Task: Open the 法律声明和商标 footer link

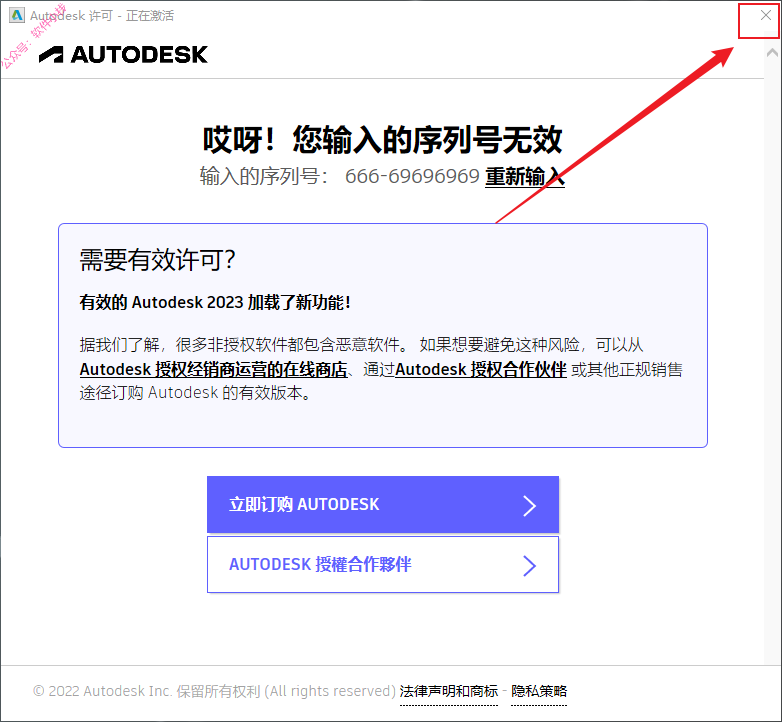Action: 448,691
